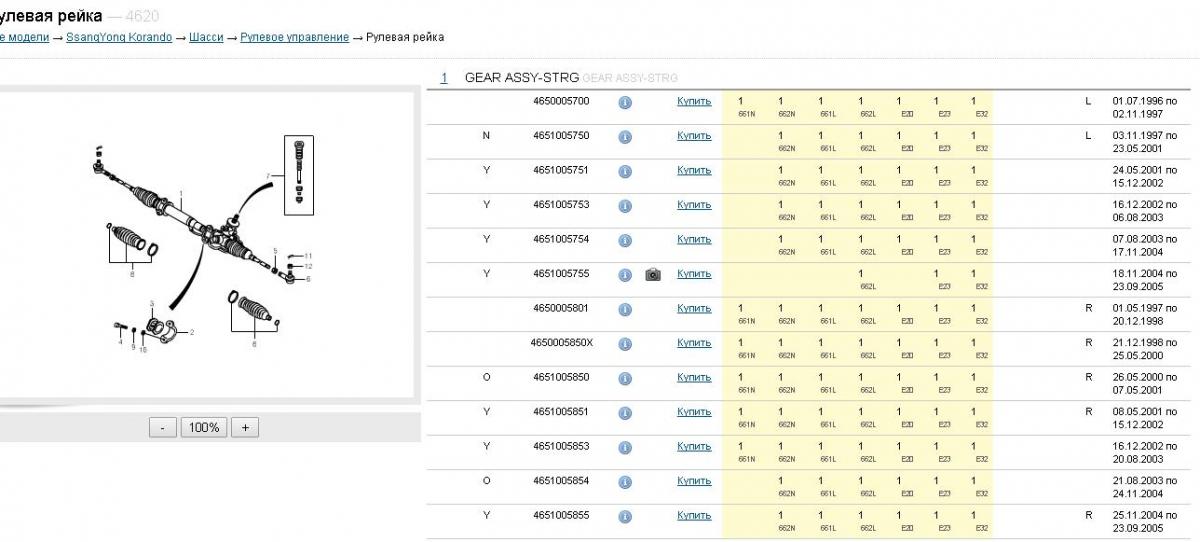Click info icon for part 4650005801
Image resolution: width=1200 pixels, height=542 pixels.
coord(625,309)
